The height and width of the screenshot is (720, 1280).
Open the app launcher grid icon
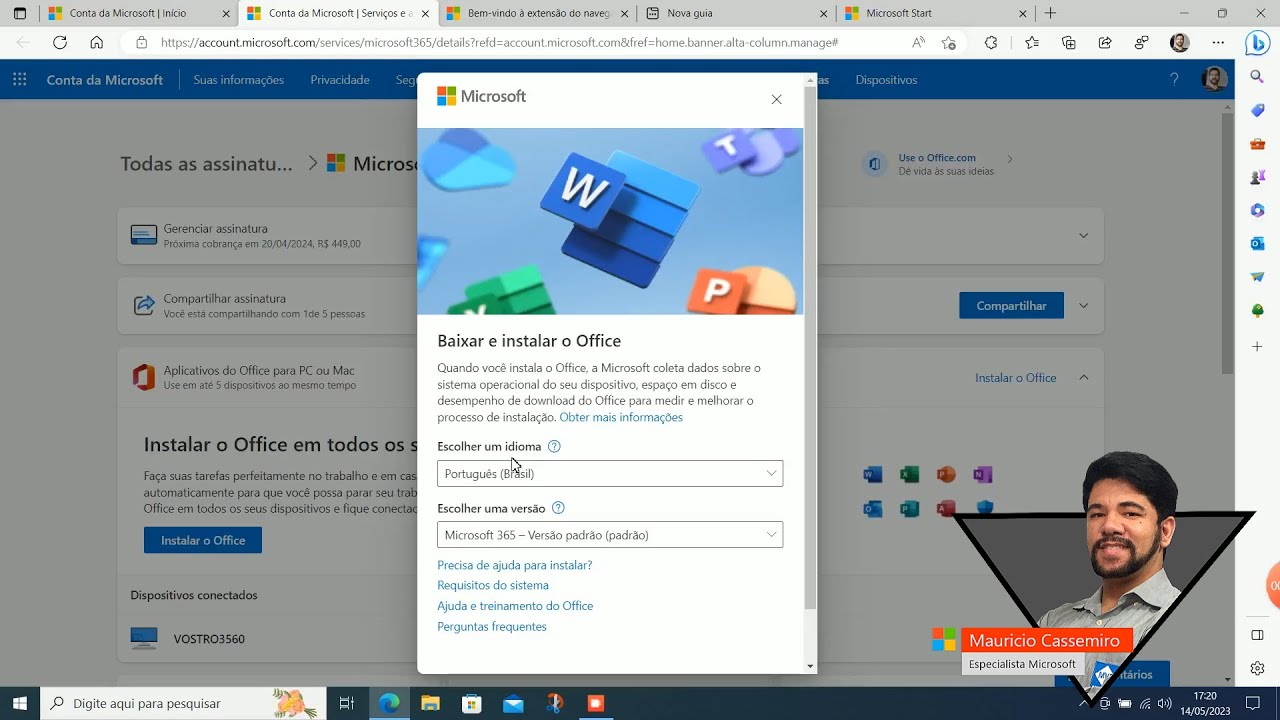point(19,80)
